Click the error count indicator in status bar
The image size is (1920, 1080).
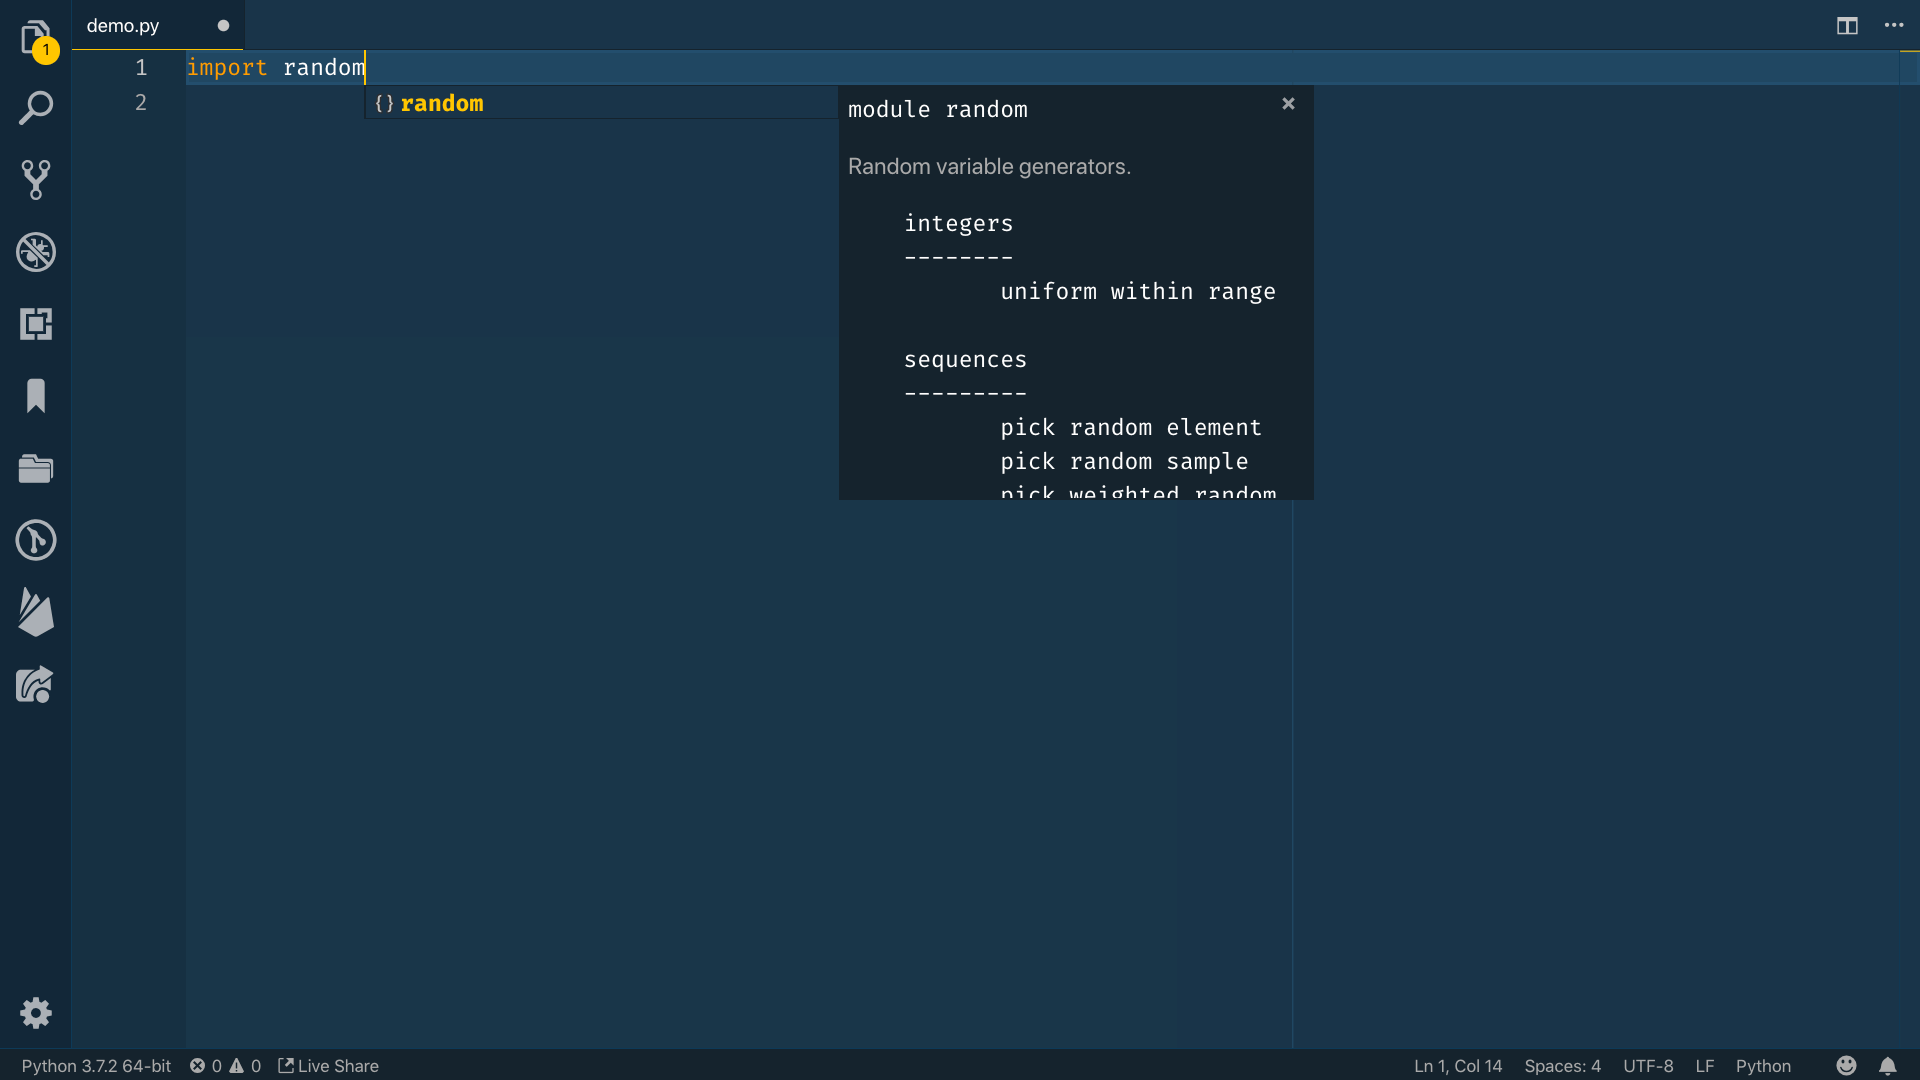(x=207, y=1066)
